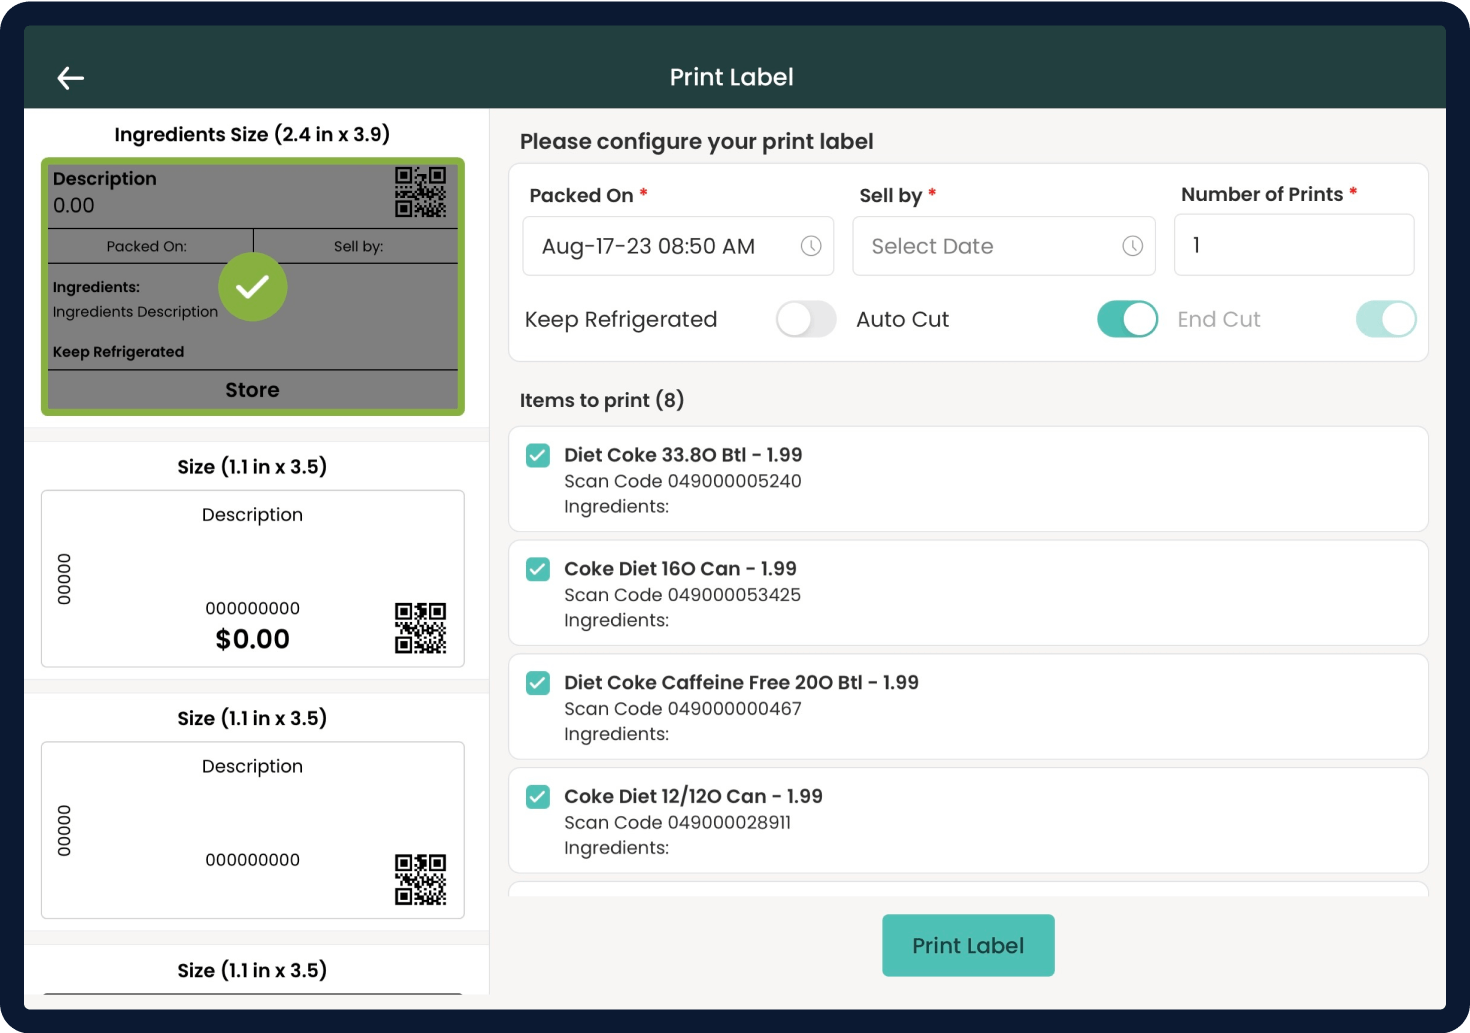Uncheck Diet Coke 33.8O Btl item
This screenshot has width=1470, height=1033.
click(538, 456)
